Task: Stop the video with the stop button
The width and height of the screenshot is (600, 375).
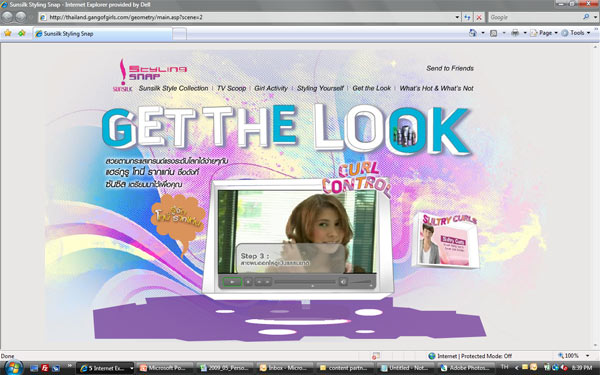Action: click(248, 282)
